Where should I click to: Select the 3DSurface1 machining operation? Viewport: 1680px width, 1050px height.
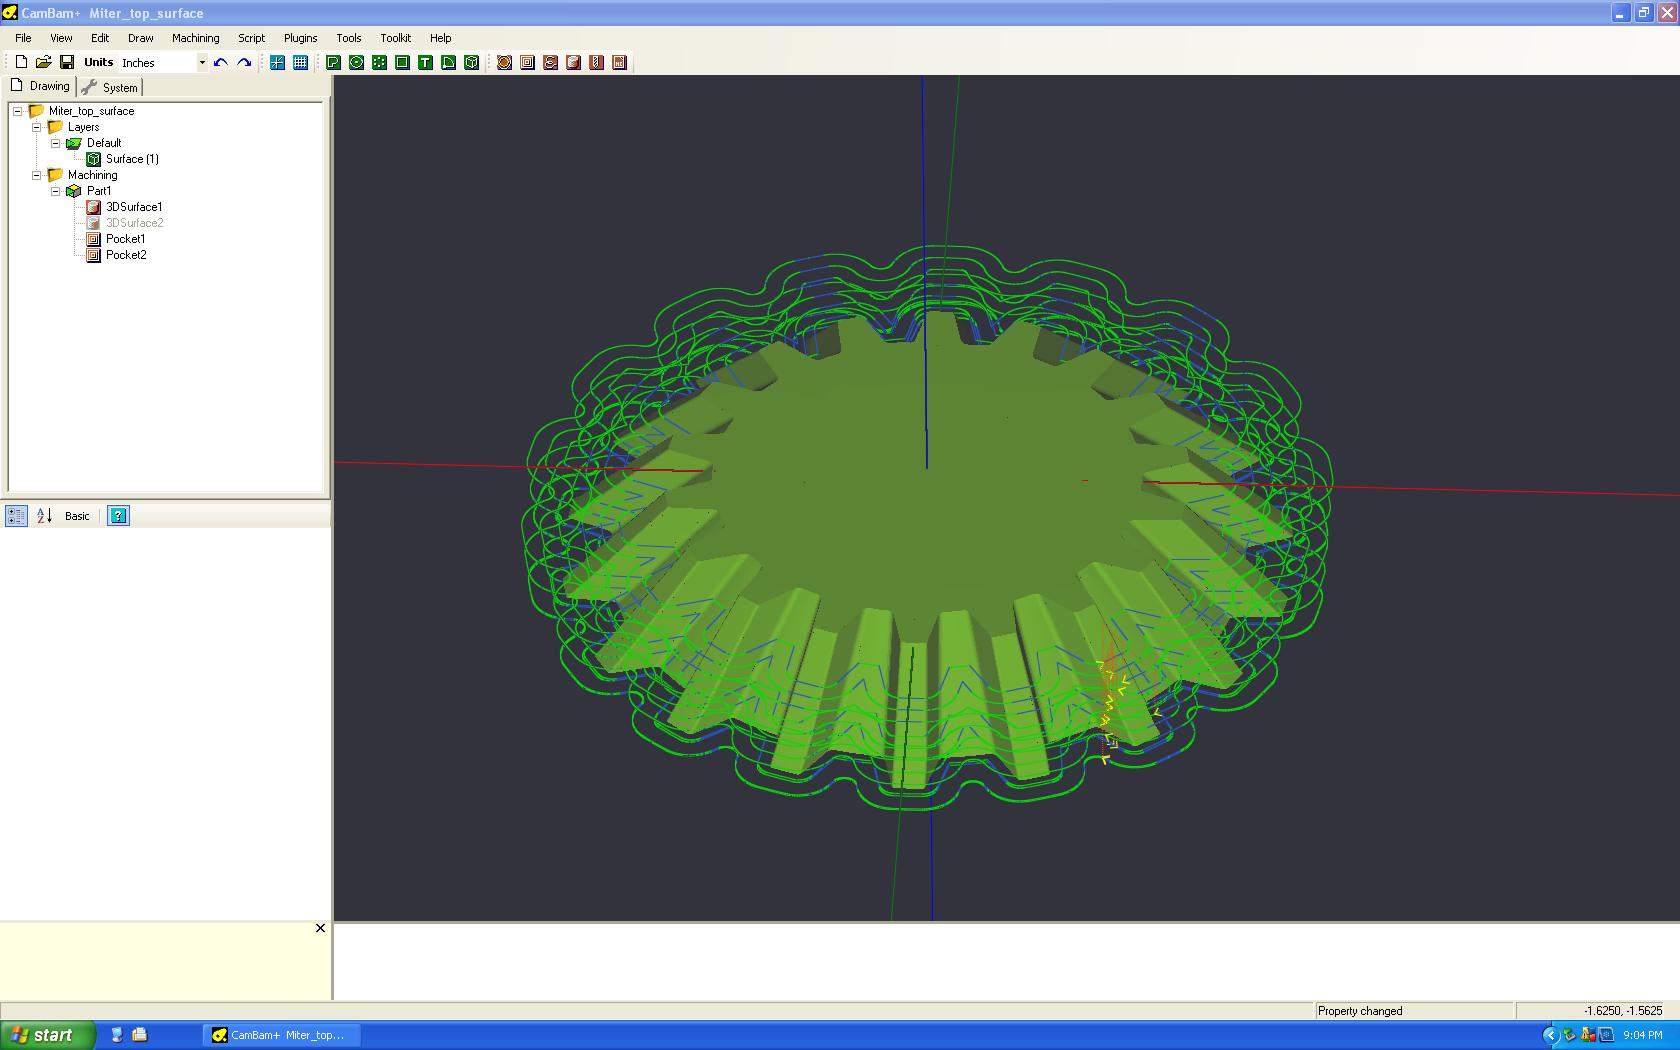point(134,207)
